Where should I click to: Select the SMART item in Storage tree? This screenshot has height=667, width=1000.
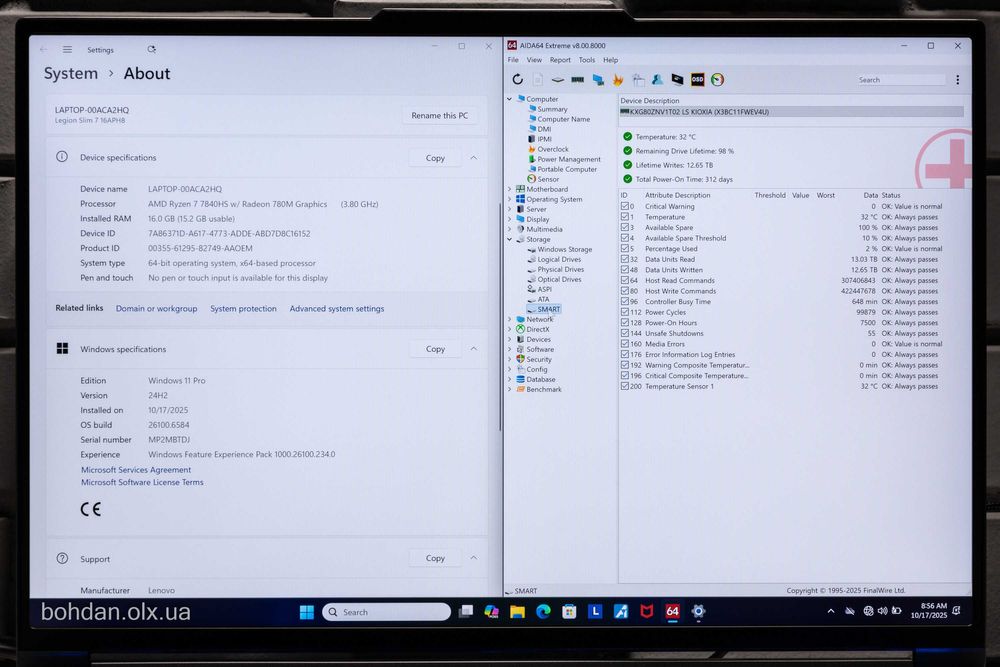548,309
